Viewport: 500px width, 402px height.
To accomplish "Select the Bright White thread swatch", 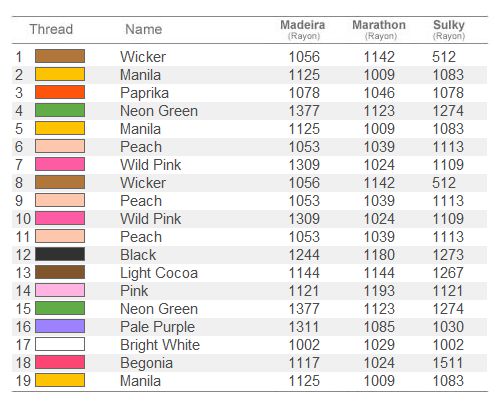I will [x=60, y=344].
